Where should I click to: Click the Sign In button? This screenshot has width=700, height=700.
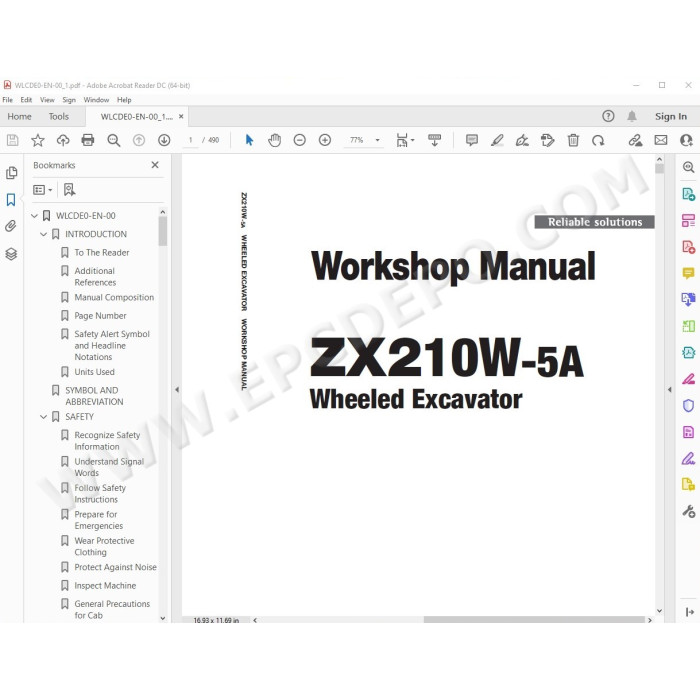pyautogui.click(x=671, y=117)
